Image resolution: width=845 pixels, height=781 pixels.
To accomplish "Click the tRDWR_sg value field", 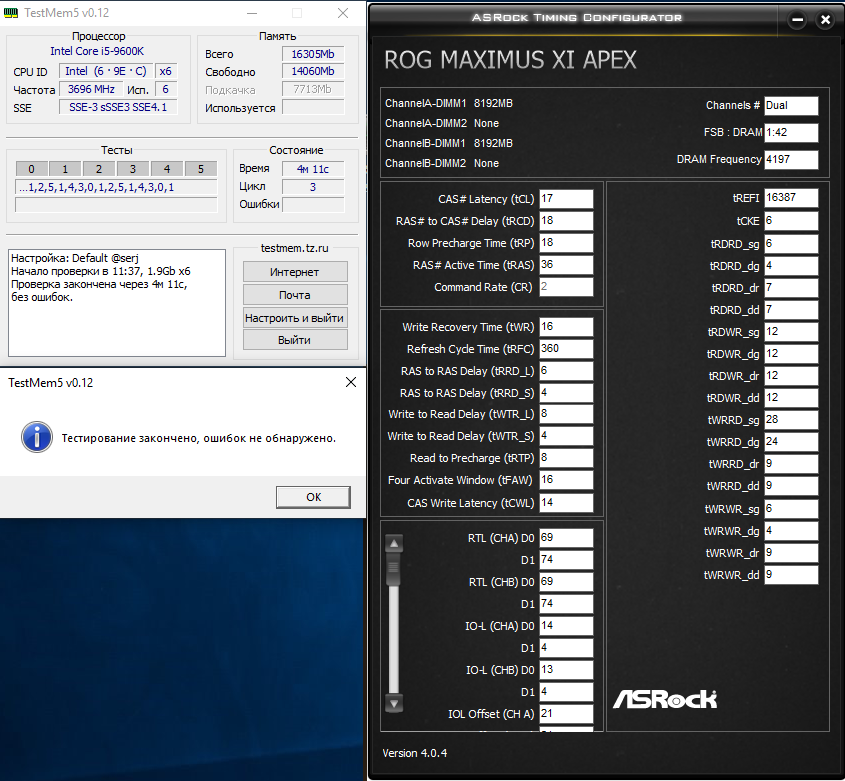I will point(791,331).
